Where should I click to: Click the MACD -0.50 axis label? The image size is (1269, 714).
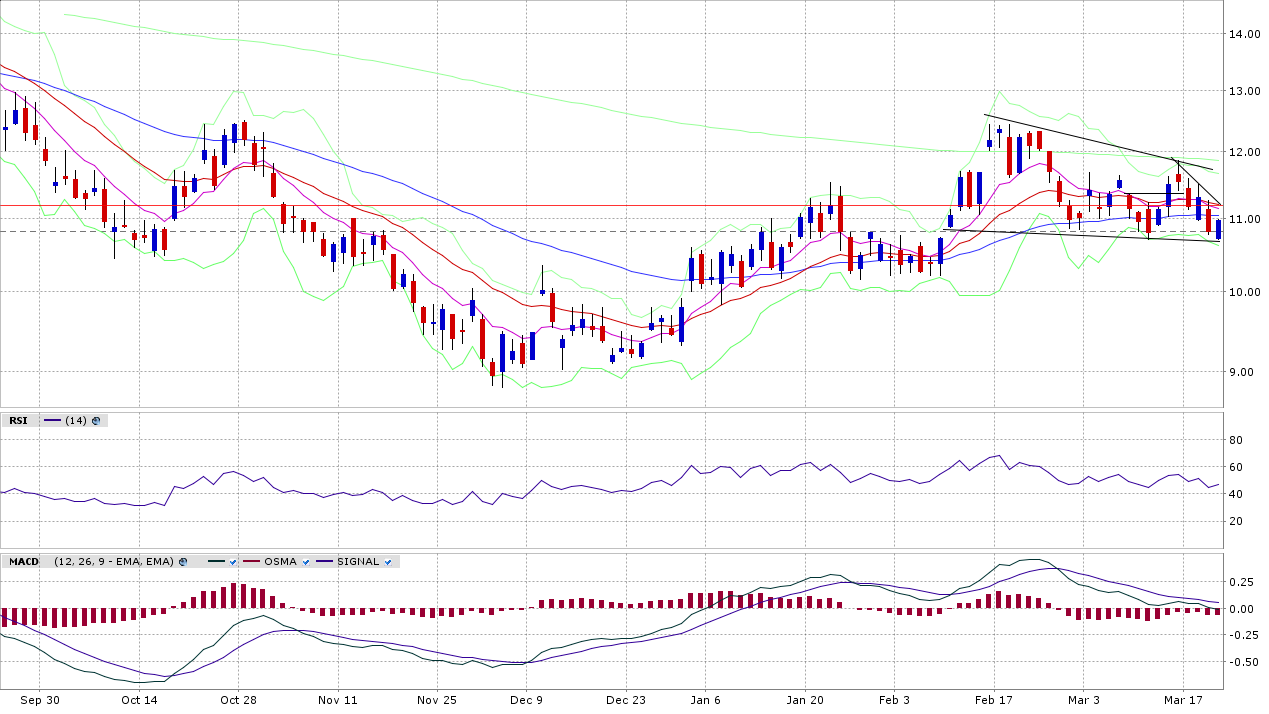pos(1242,662)
